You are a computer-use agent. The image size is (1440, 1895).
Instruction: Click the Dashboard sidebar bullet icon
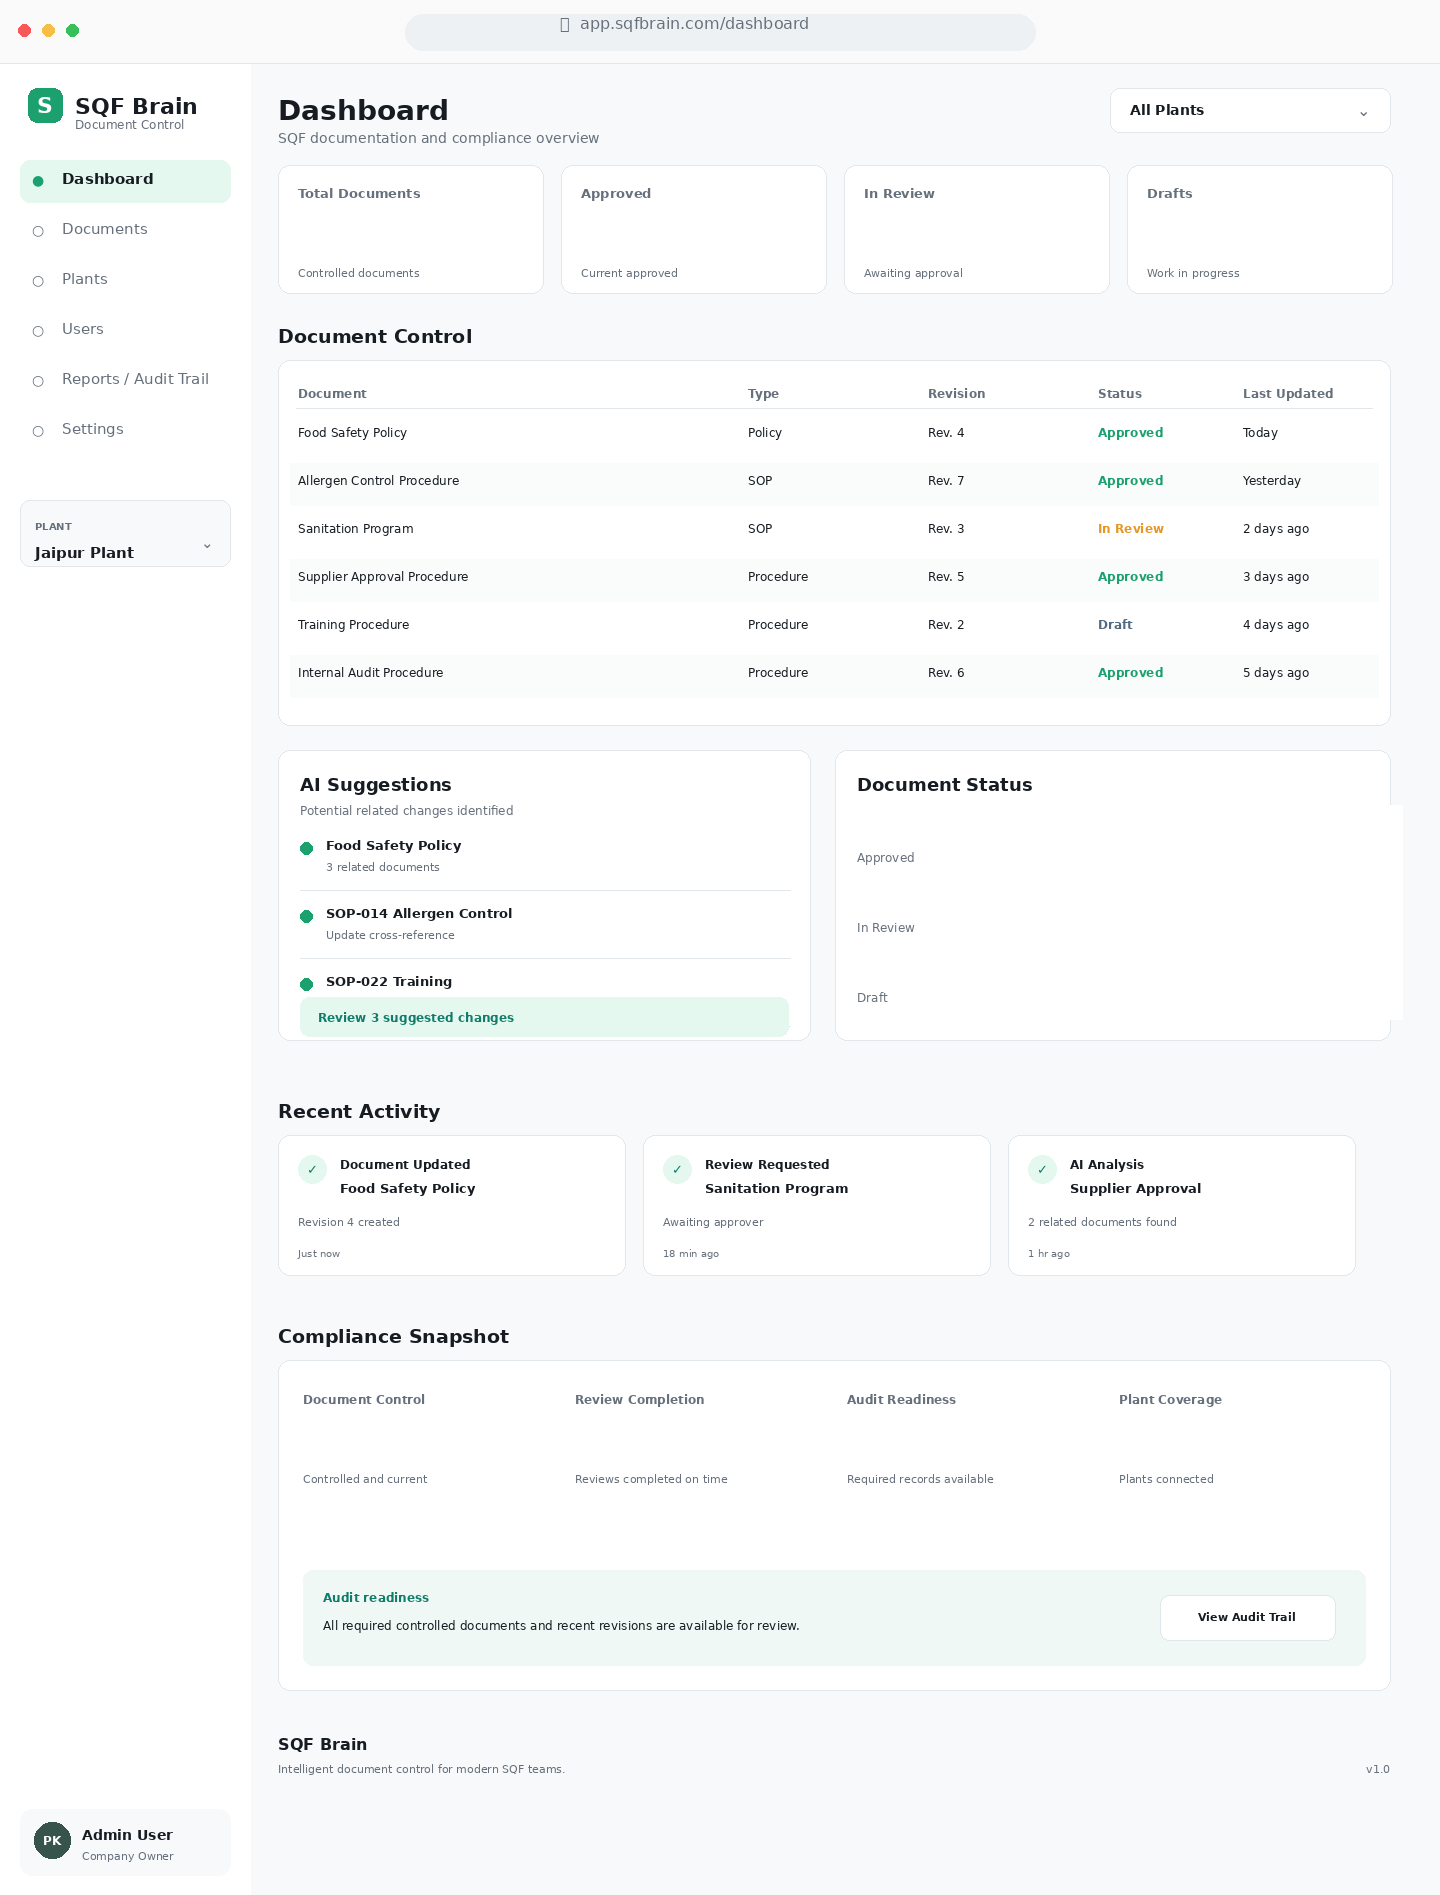pyautogui.click(x=38, y=181)
